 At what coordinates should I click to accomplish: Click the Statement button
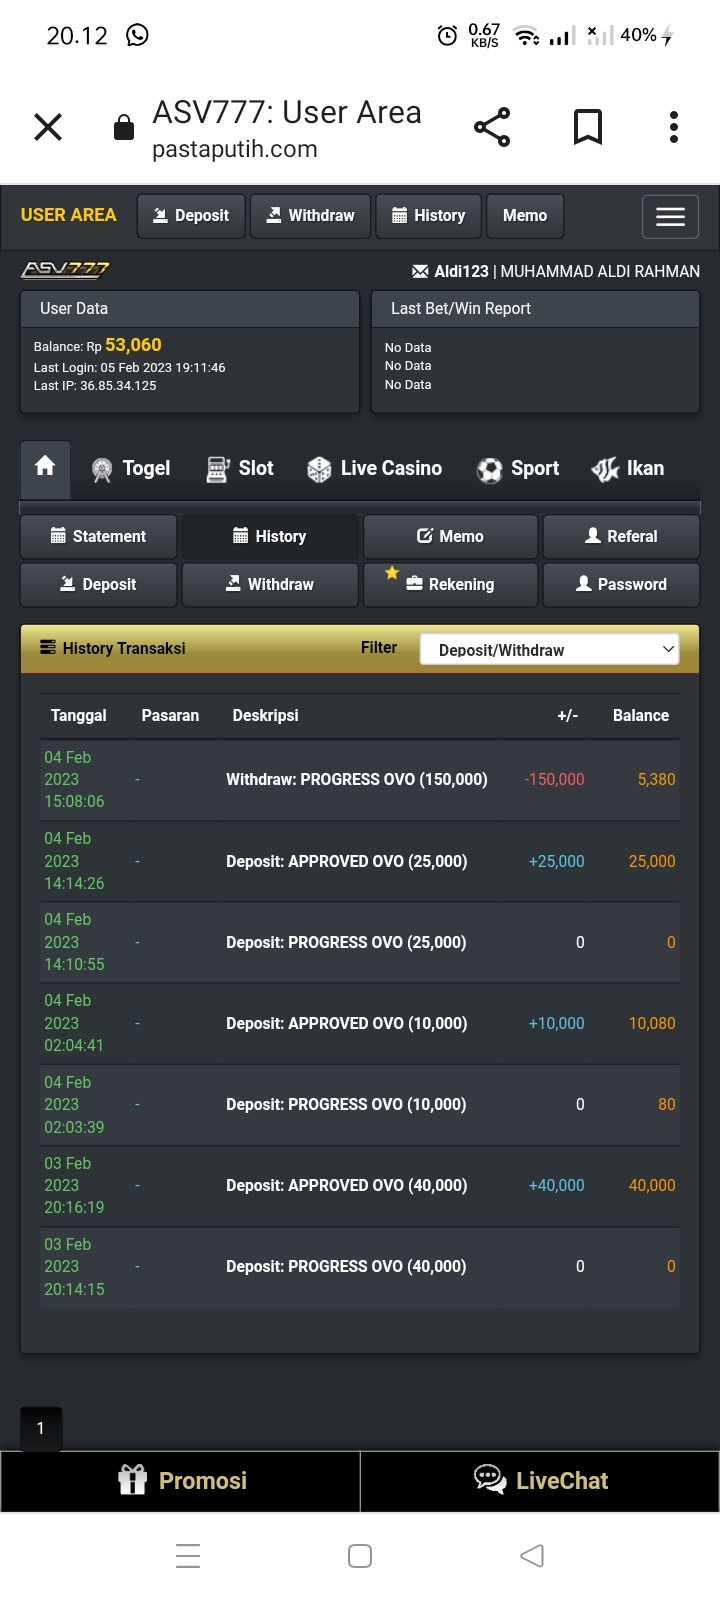[x=98, y=536]
